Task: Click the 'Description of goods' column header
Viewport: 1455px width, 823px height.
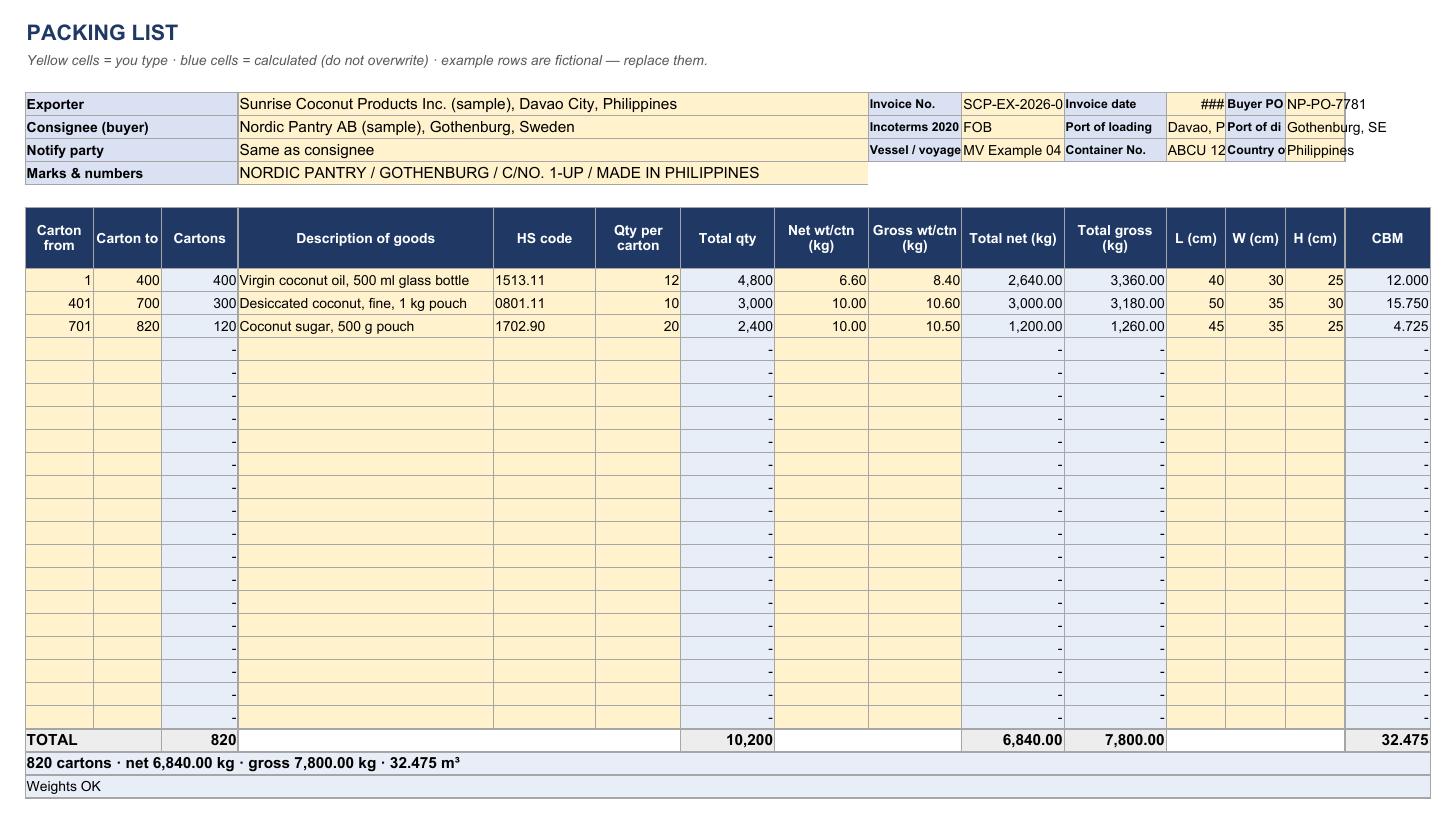Action: (x=366, y=238)
